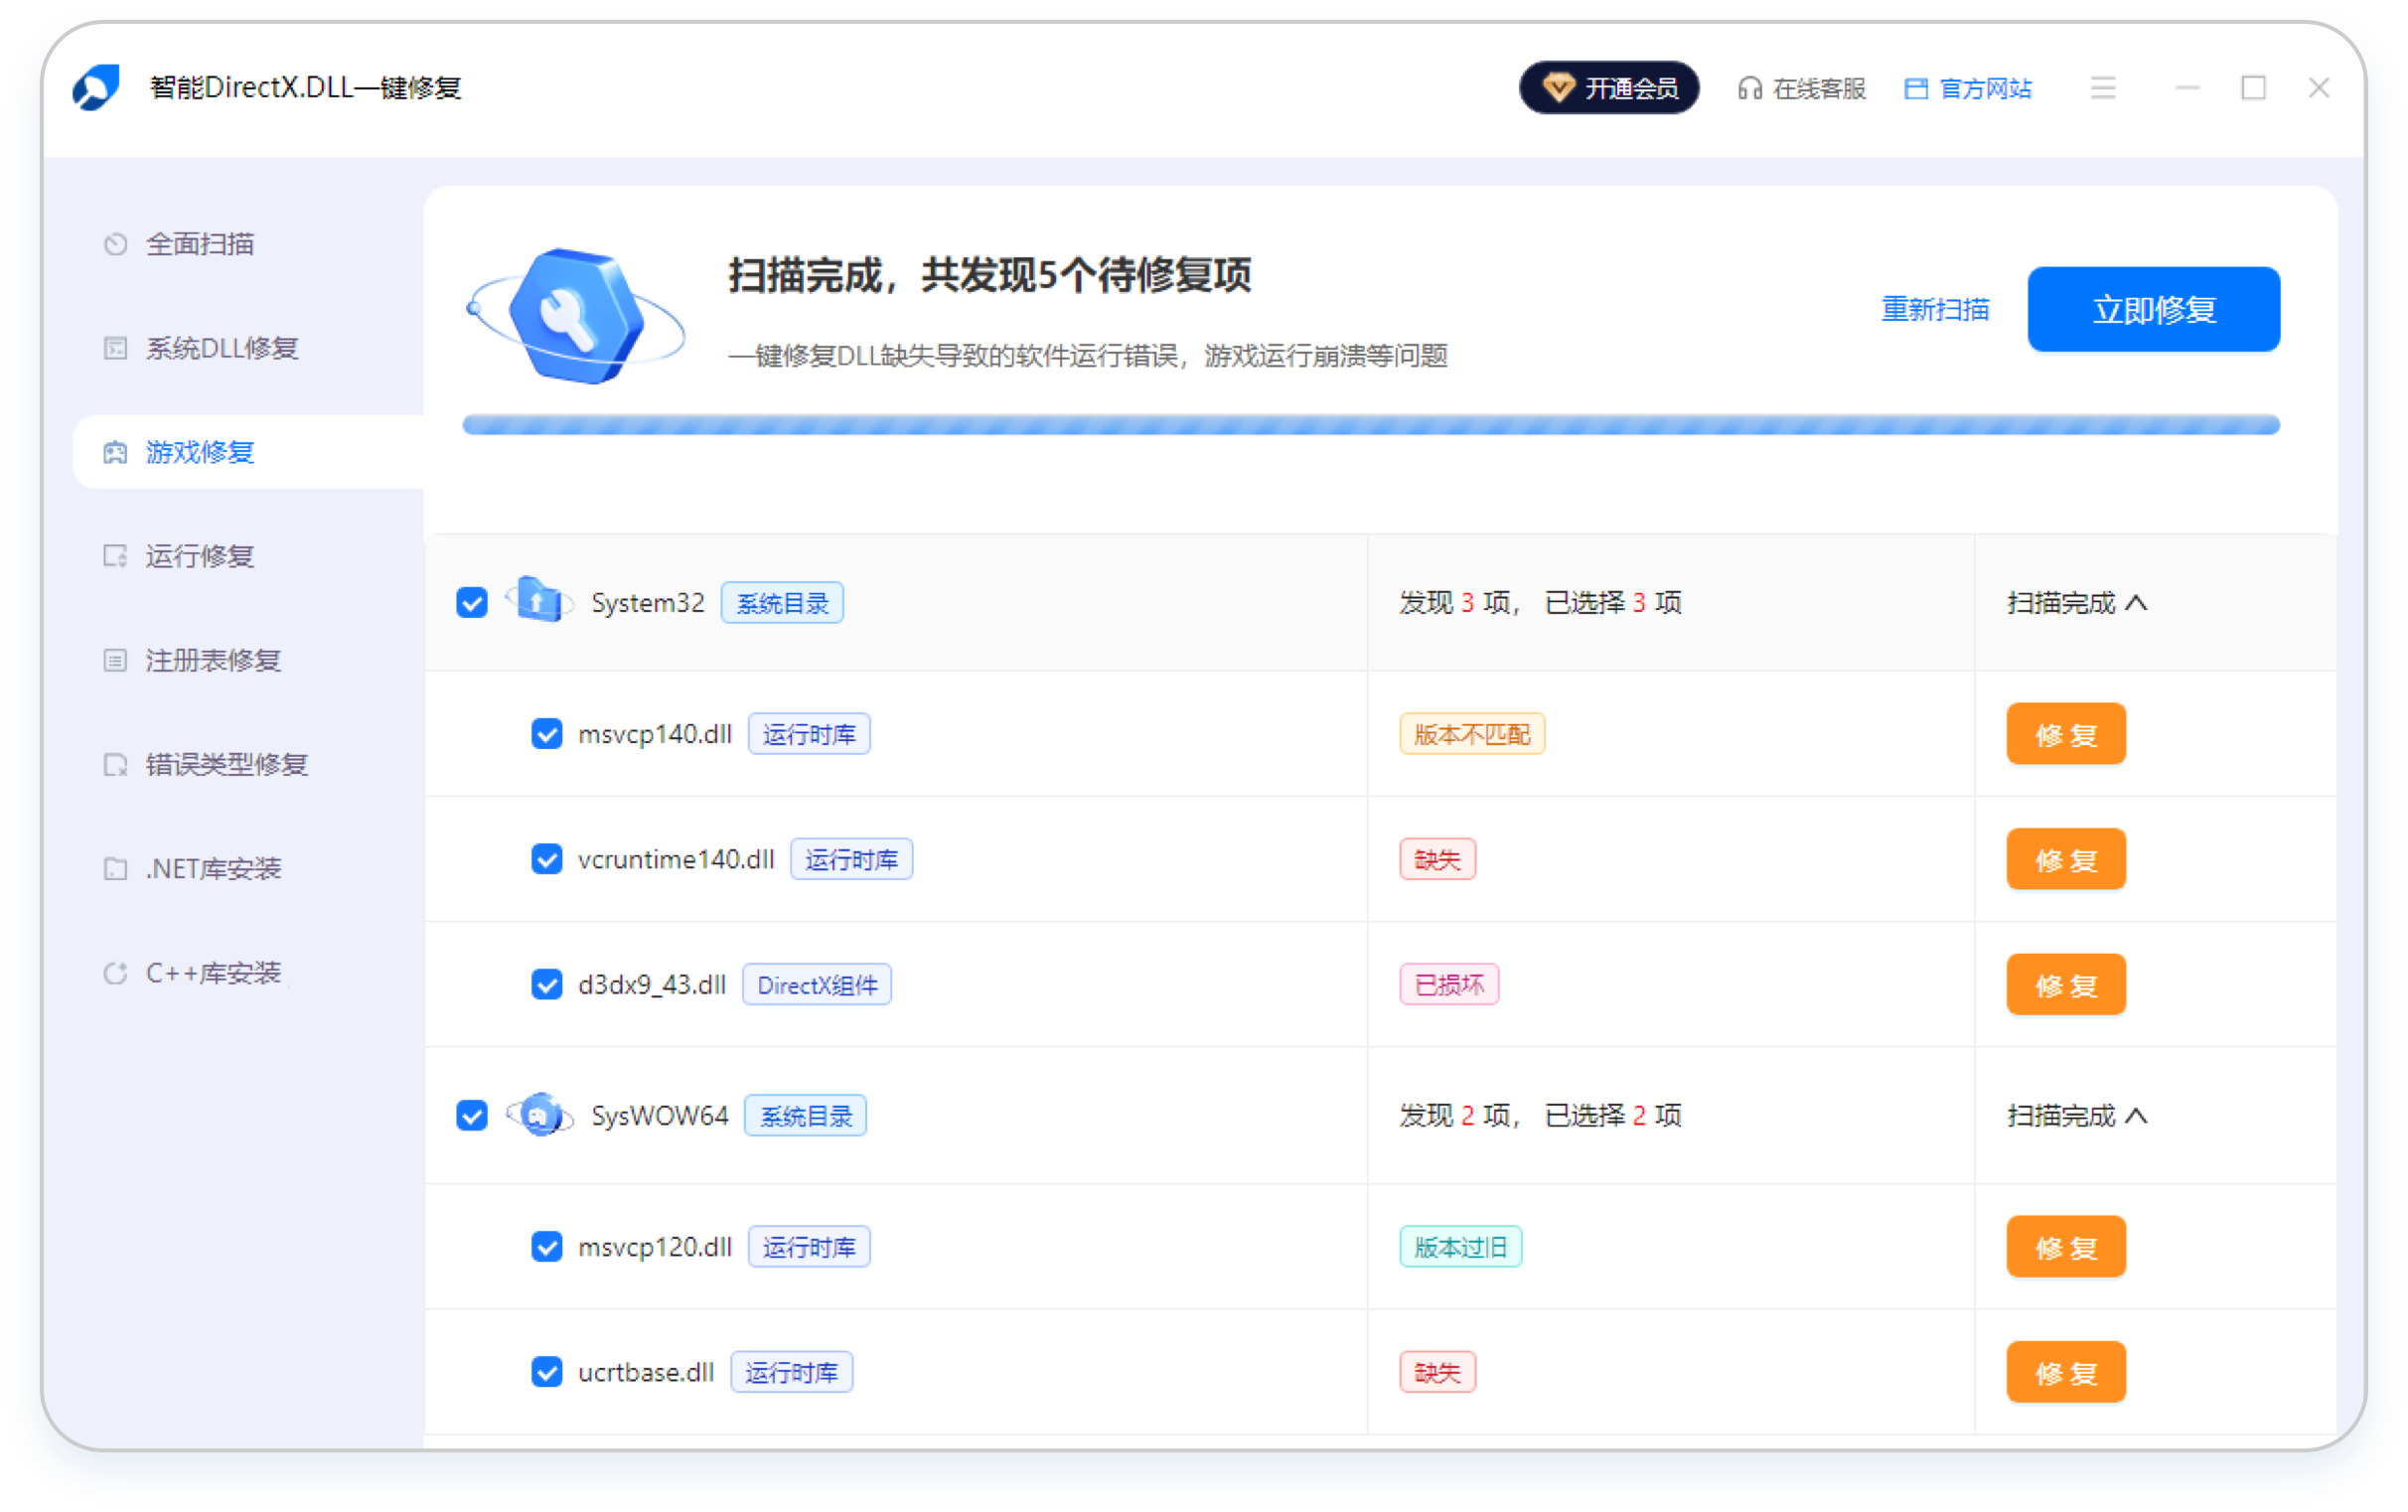Click the headset 在线客服 icon
This screenshot has height=1512, width=2408.
click(x=1749, y=88)
